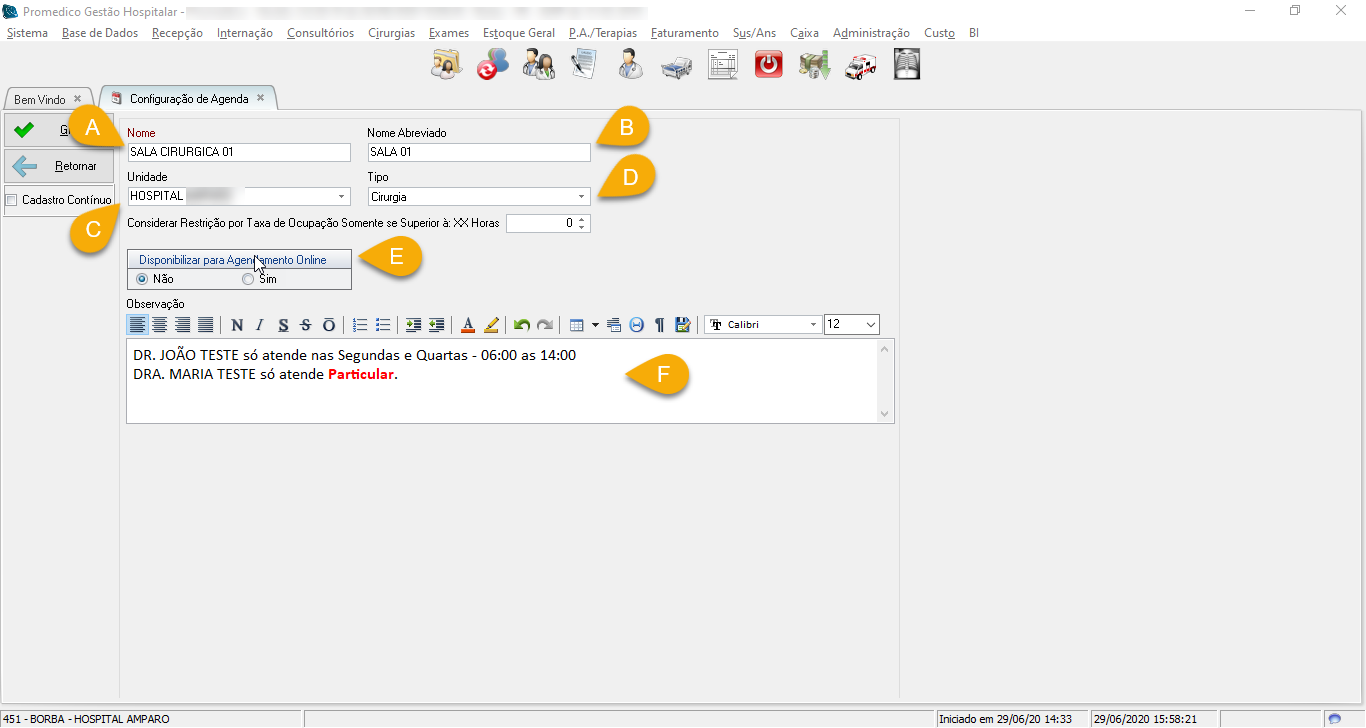The image size is (1366, 728).
Task: Switch to the Bem Vindo tab
Action: [x=40, y=100]
